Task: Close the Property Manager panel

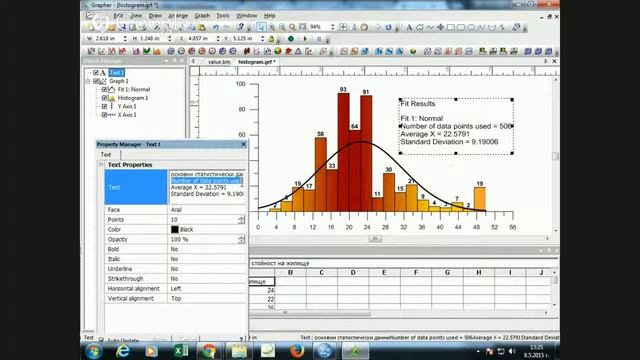Action: coord(243,144)
